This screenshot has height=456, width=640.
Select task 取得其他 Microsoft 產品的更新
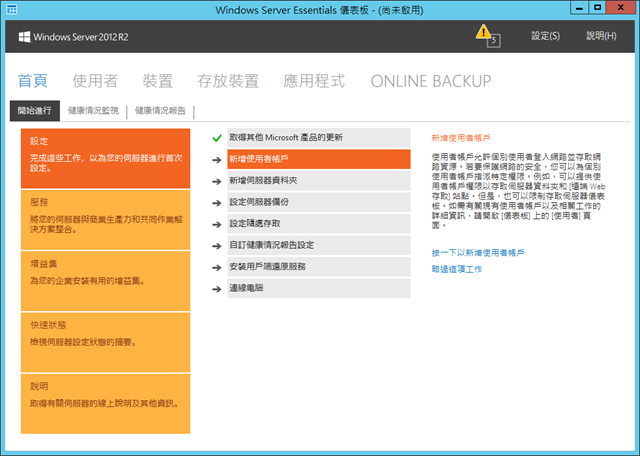click(319, 138)
